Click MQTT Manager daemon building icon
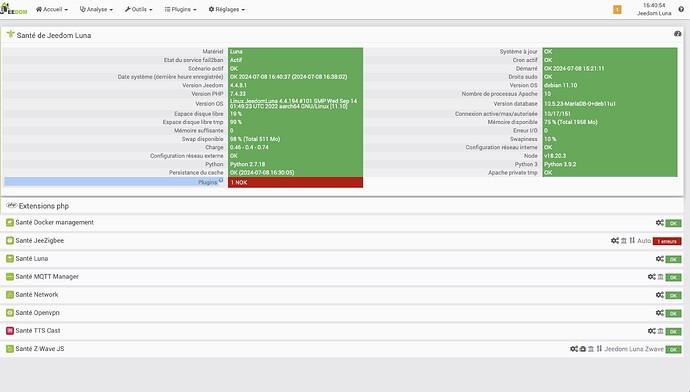The image size is (690, 392). pyautogui.click(x=661, y=277)
